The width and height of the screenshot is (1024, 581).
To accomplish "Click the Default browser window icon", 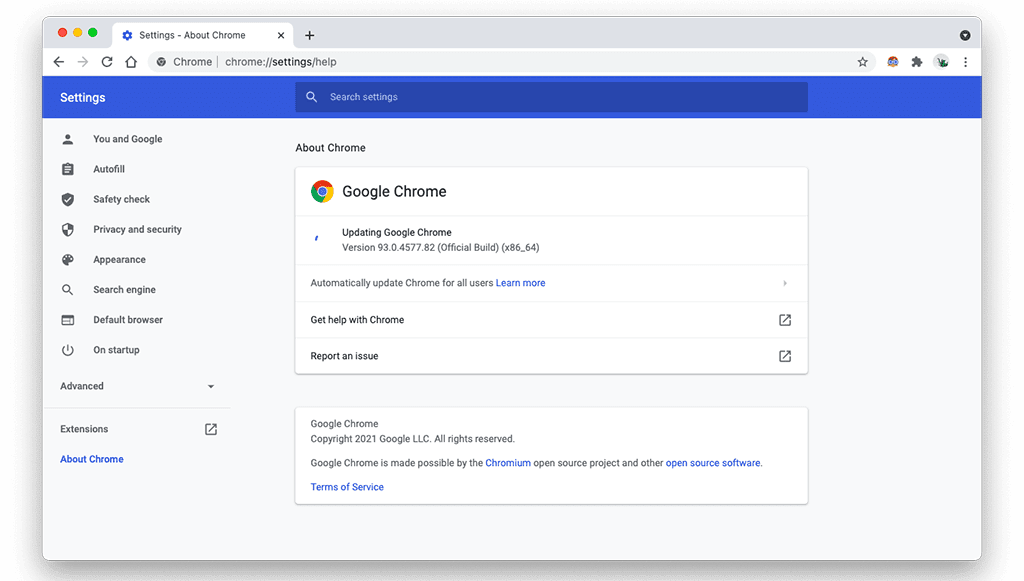I will [68, 320].
